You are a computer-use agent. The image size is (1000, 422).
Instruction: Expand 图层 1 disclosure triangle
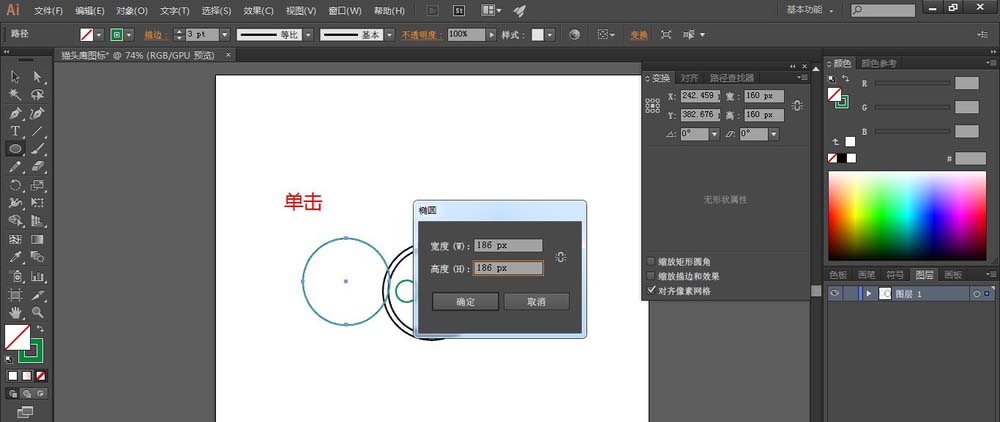click(x=869, y=294)
